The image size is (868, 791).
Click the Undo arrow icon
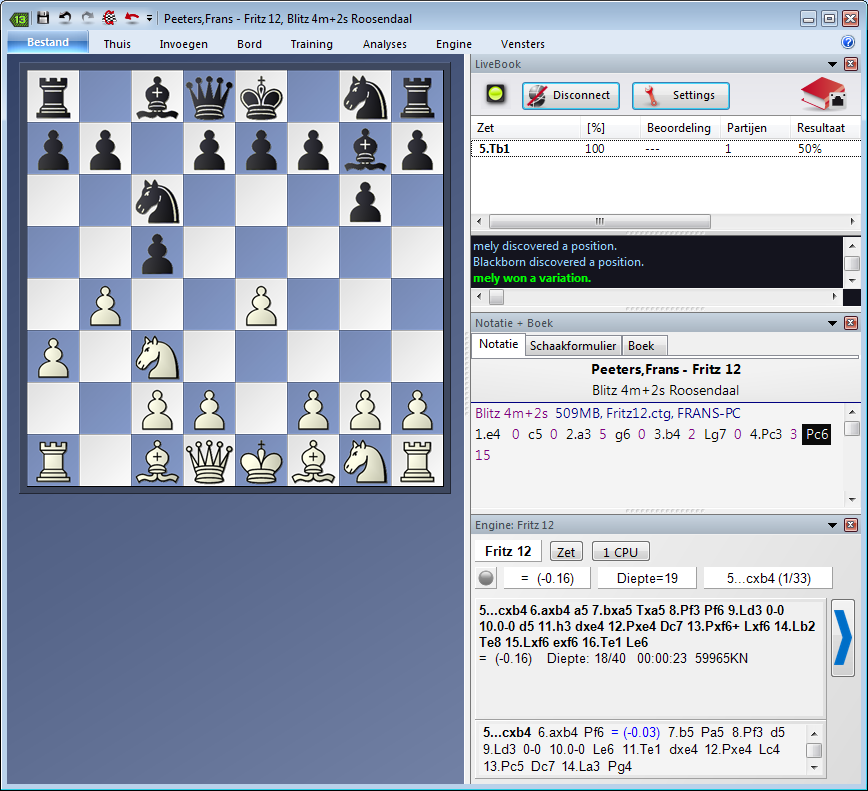[x=65, y=18]
